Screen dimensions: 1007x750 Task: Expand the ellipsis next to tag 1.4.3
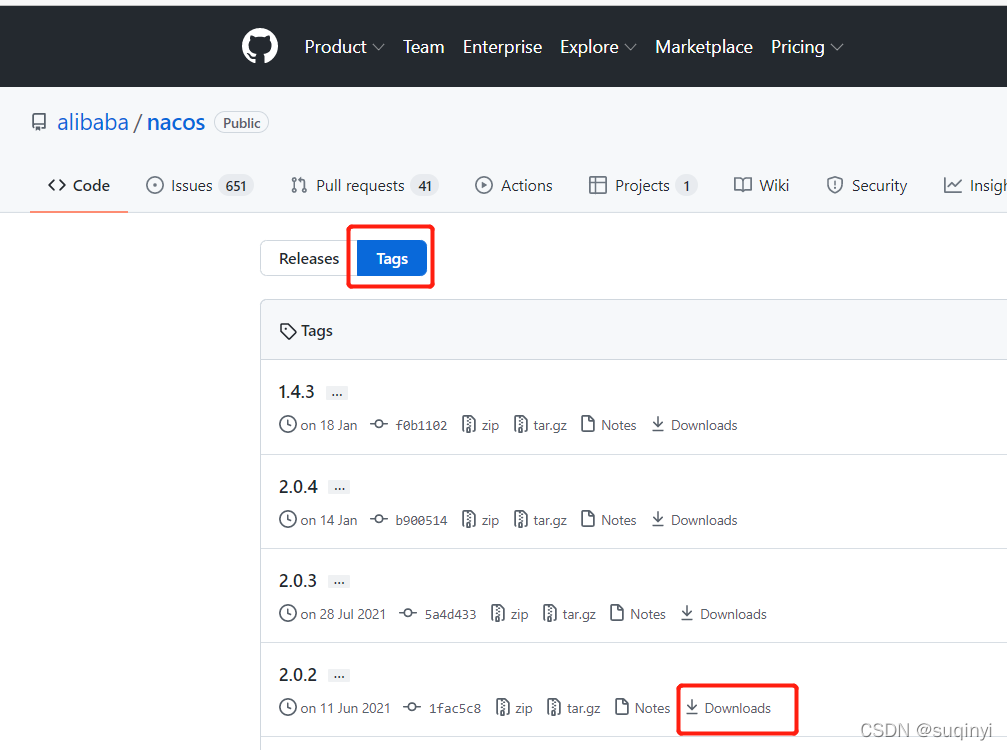[337, 393]
